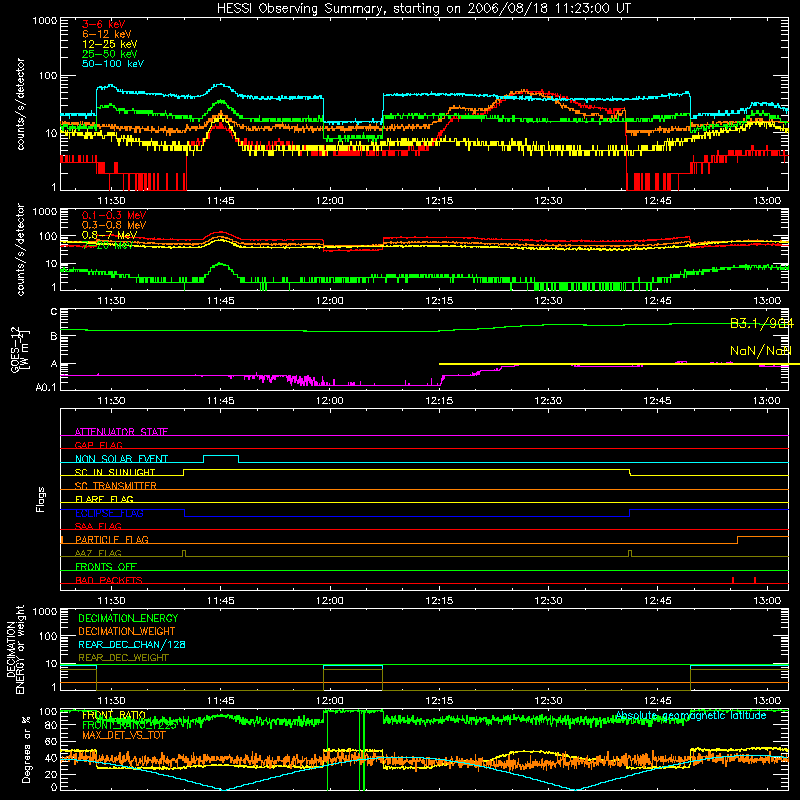Image resolution: width=800 pixels, height=800 pixels.
Task: Select the ECLIPSE_FLAG label
Action: 109,513
